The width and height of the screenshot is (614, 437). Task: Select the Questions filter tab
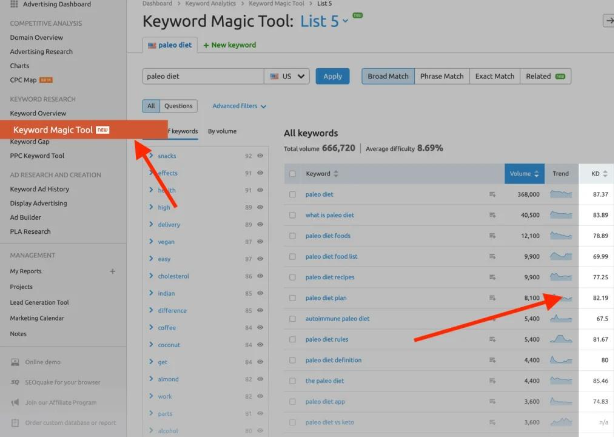pyautogui.click(x=179, y=106)
